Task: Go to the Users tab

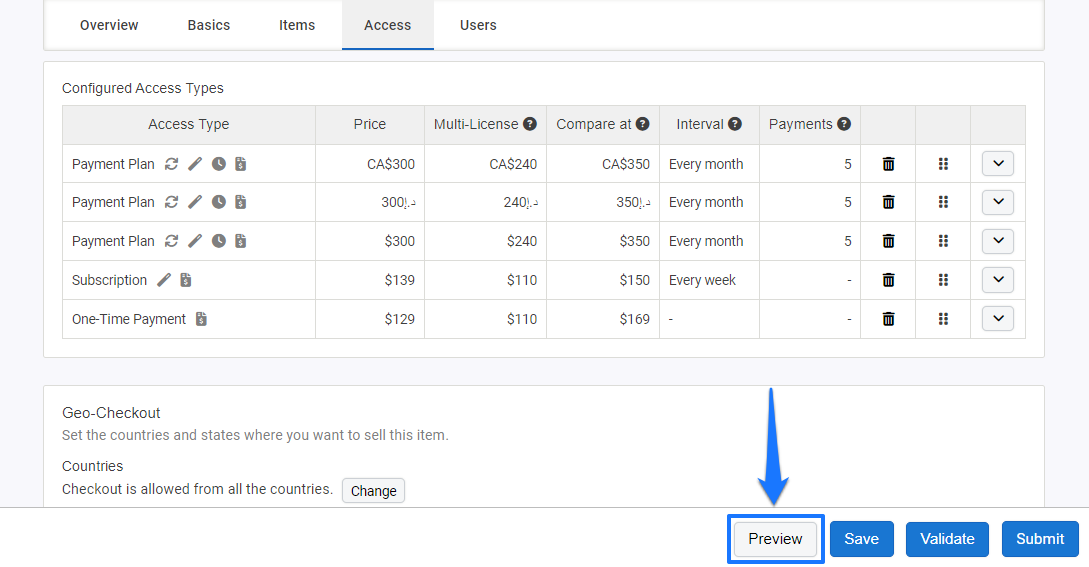Action: coord(479,25)
